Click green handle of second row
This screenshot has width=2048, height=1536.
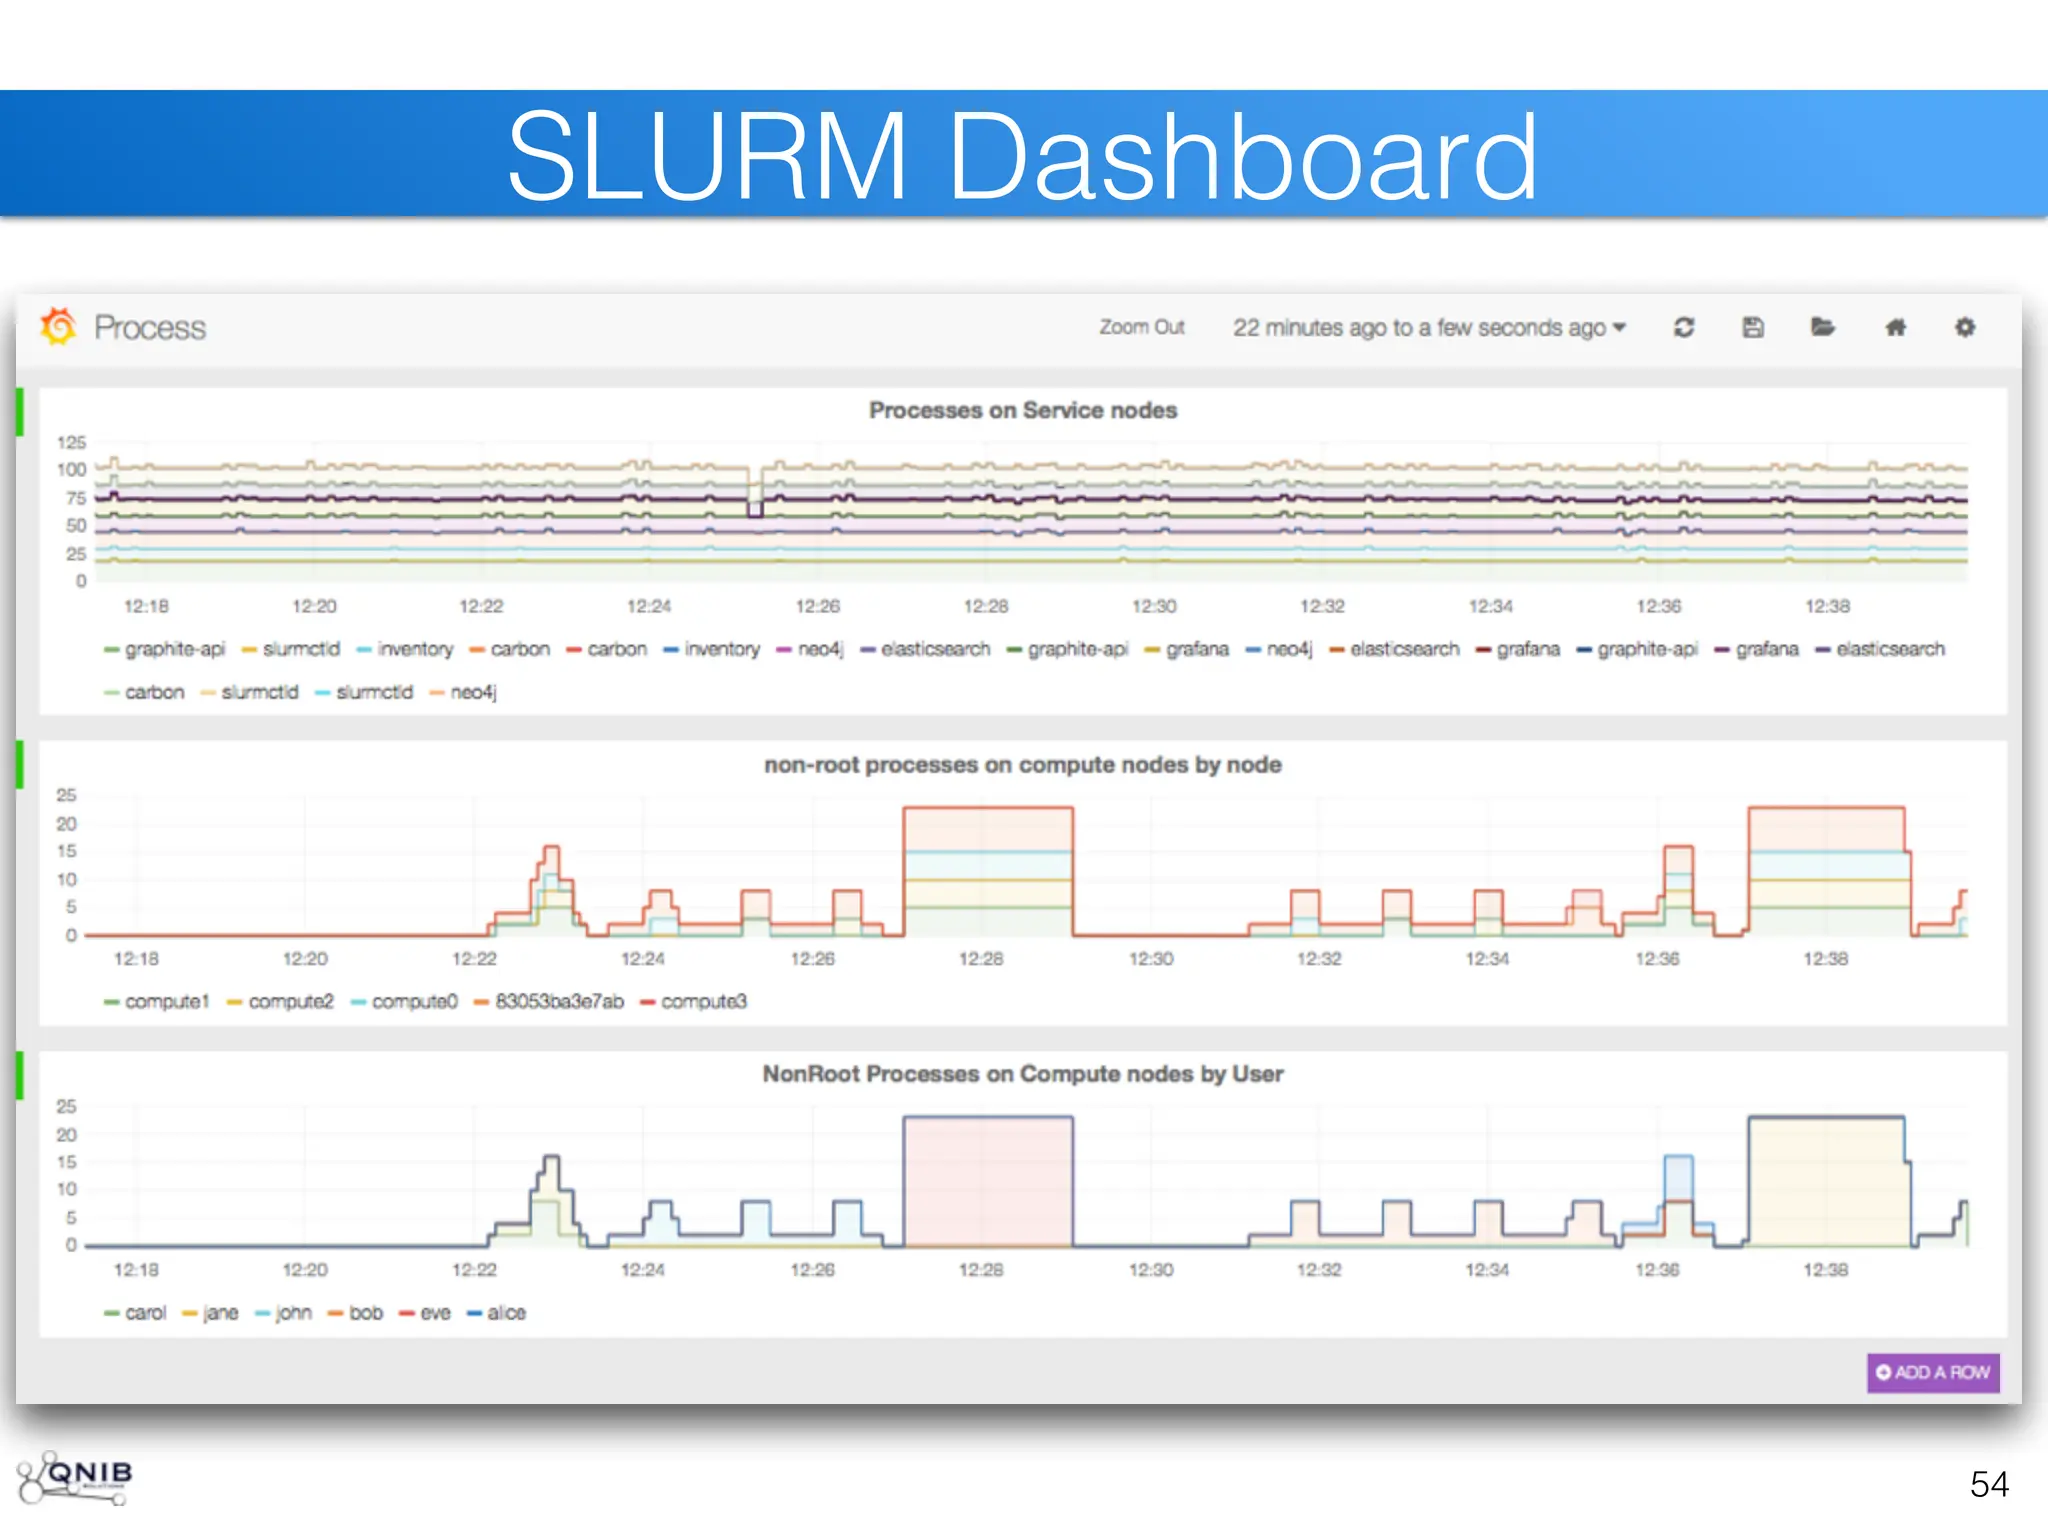point(20,765)
